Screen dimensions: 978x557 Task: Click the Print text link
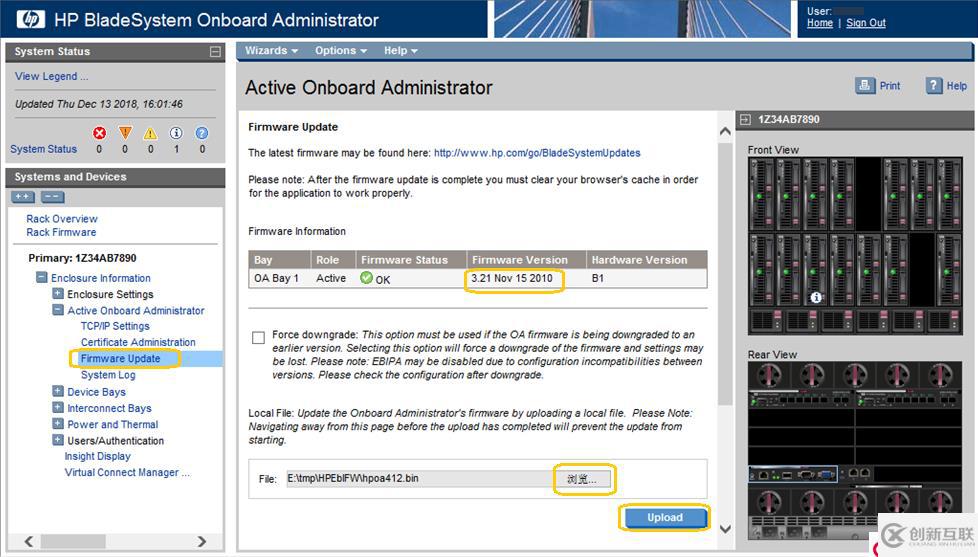click(x=889, y=86)
